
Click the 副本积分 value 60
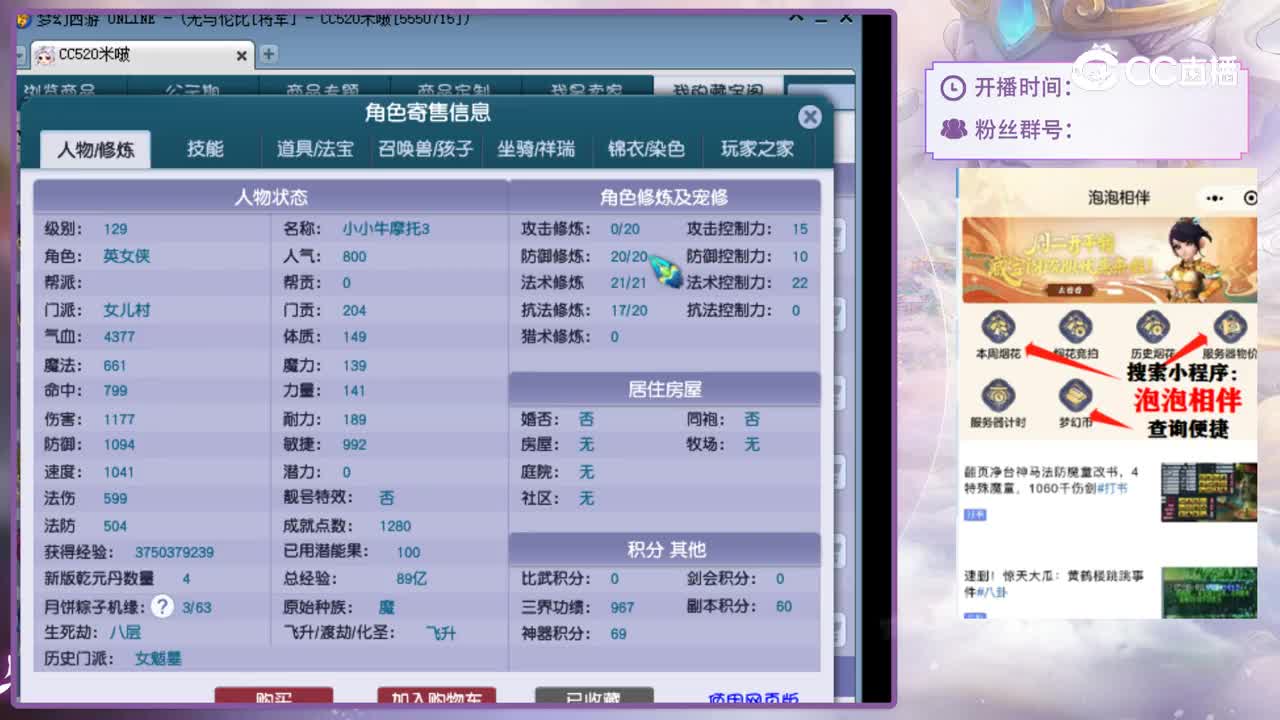point(784,606)
